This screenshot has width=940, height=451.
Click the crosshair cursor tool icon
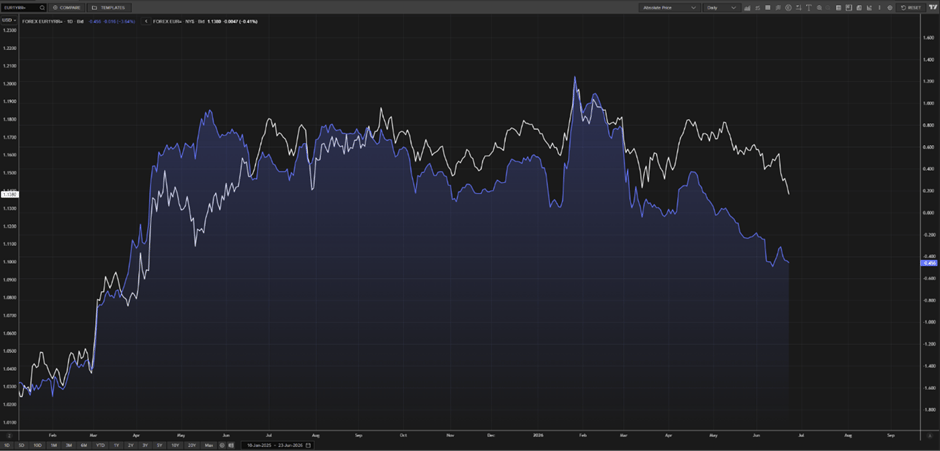click(799, 8)
